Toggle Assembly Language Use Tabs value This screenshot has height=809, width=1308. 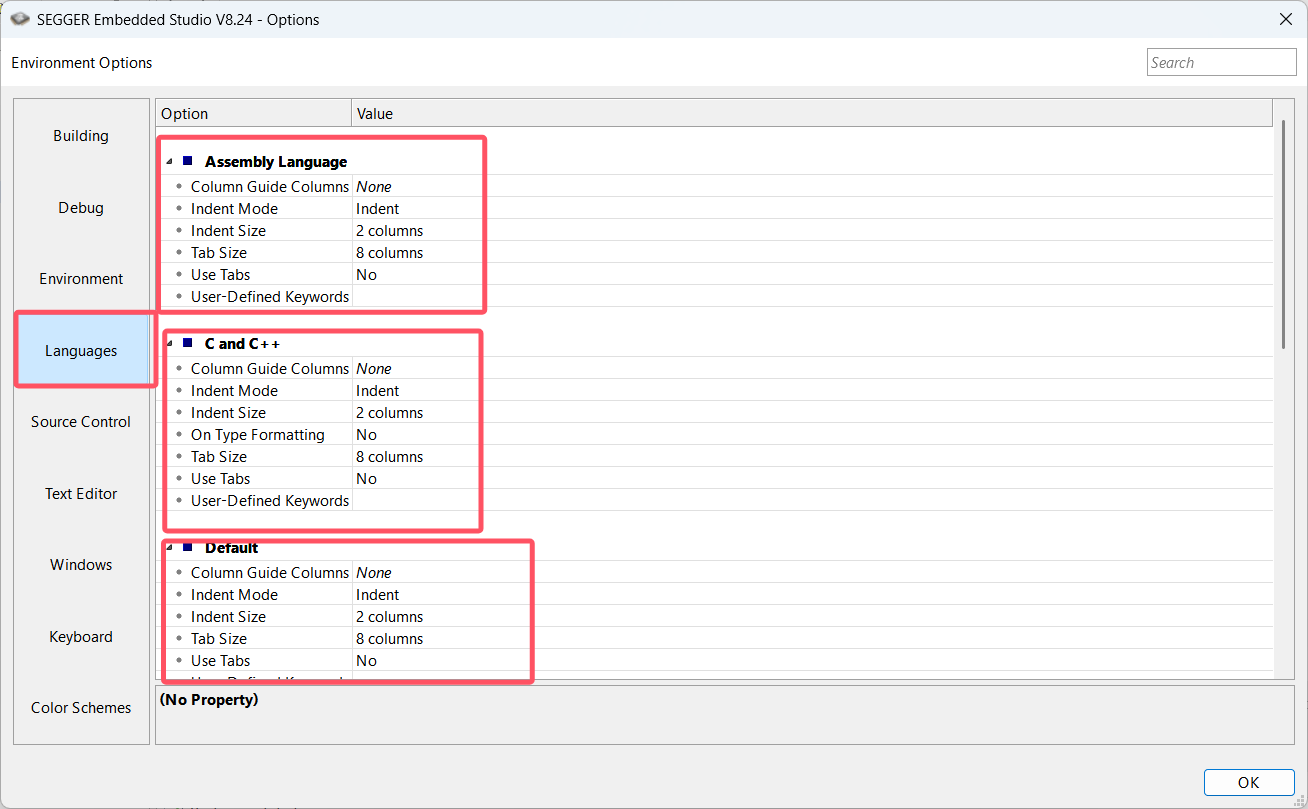tap(812, 275)
